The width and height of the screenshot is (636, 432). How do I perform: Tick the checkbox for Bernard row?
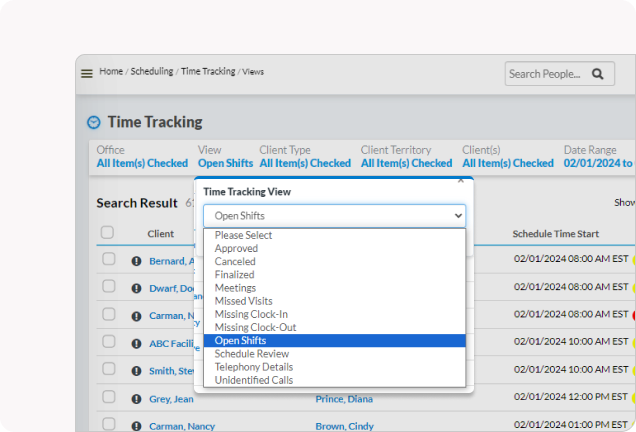click(108, 260)
